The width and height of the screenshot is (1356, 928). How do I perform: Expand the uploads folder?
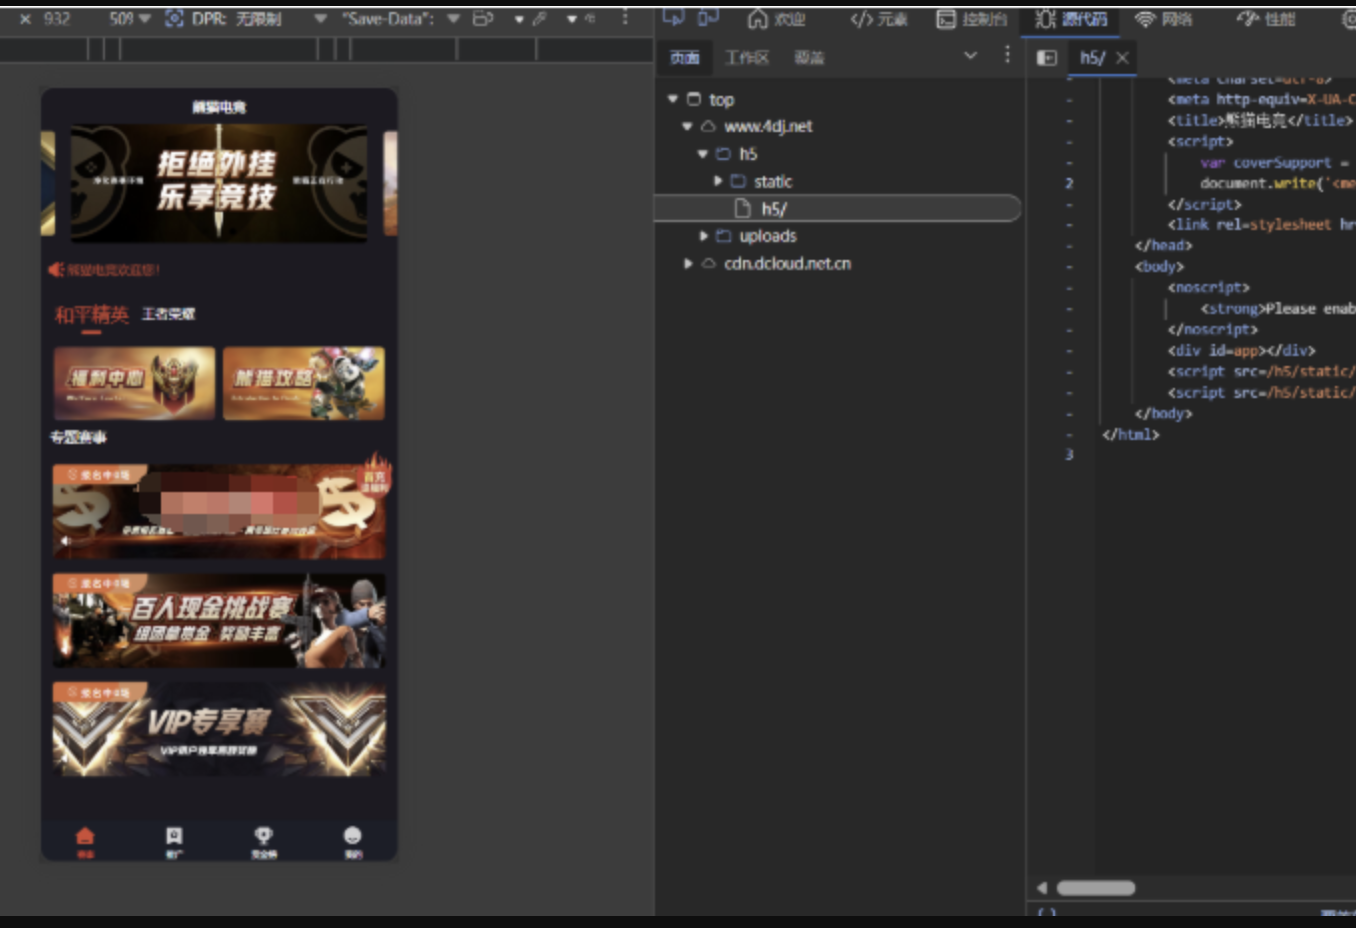pos(704,236)
